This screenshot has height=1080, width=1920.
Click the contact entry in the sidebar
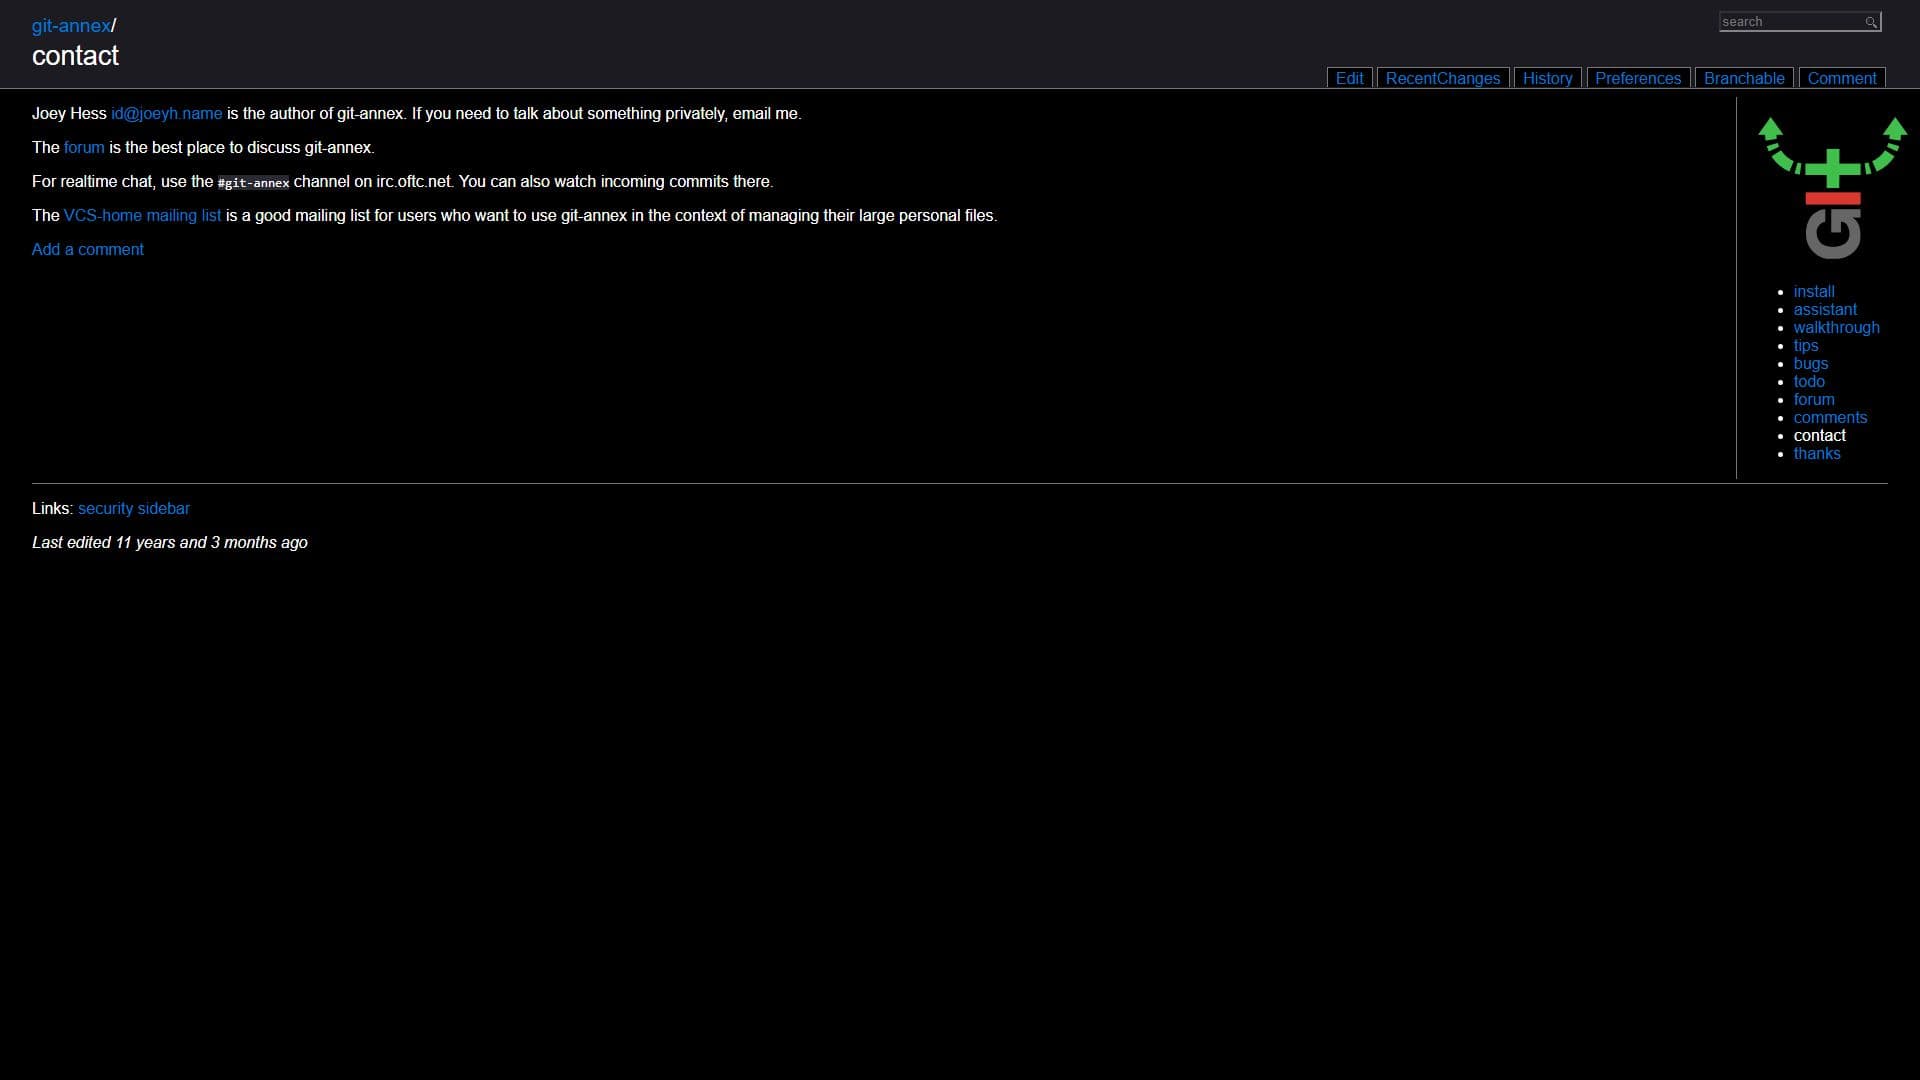[1819, 436]
